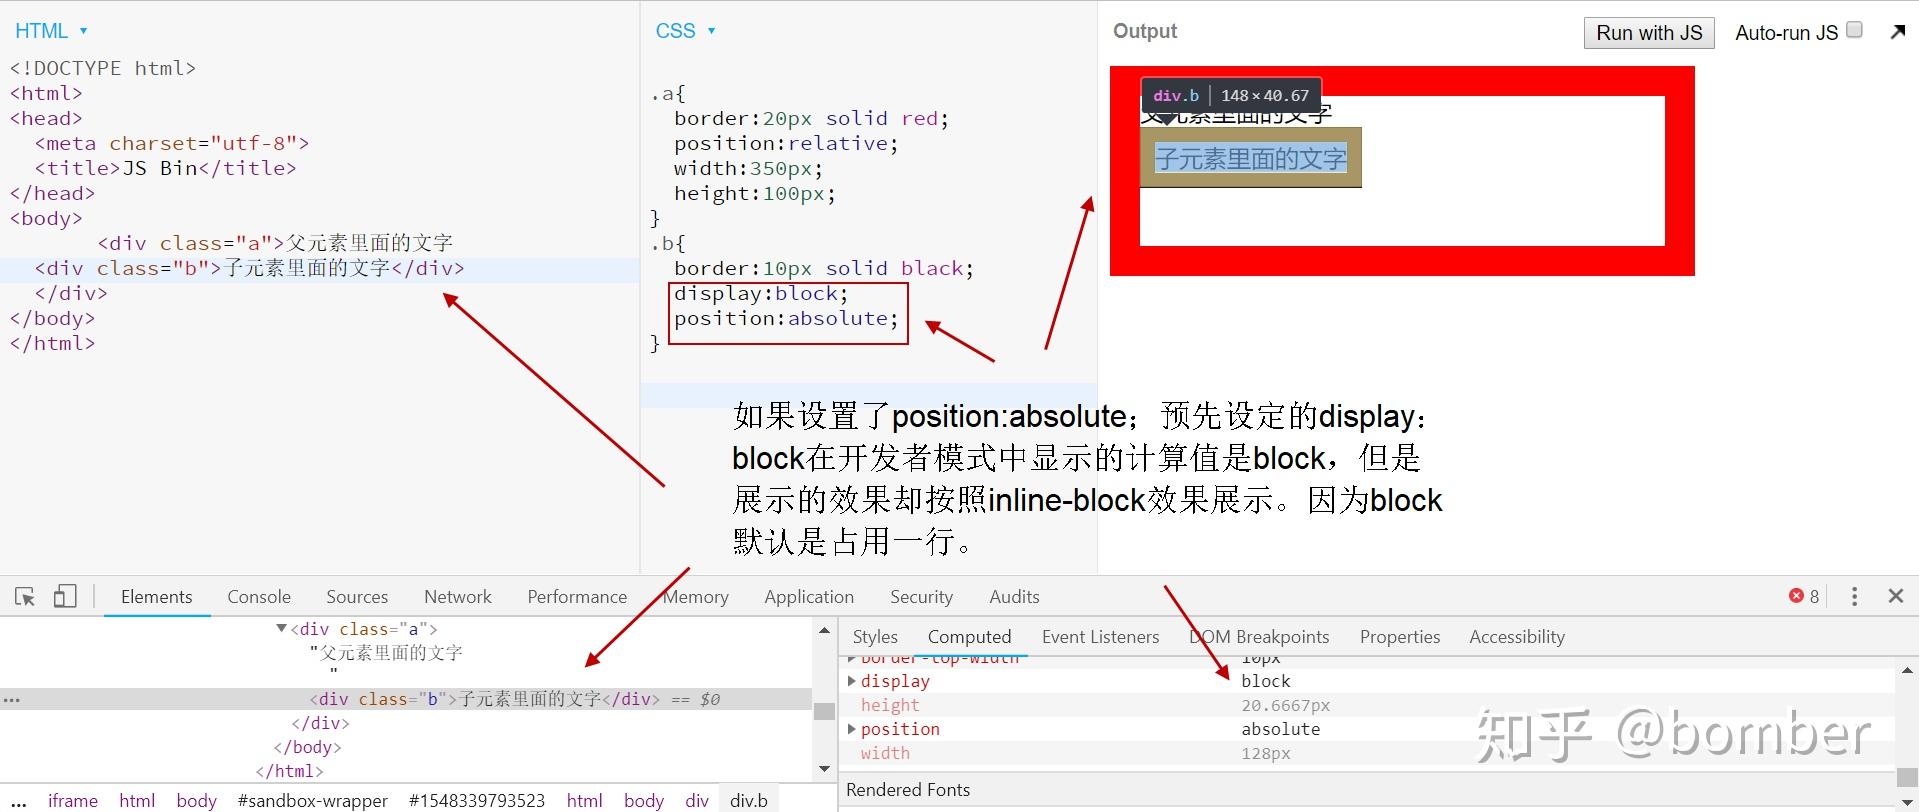Click the position:absolute; line in the CSS editor
The image size is (1919, 812).
tap(786, 318)
